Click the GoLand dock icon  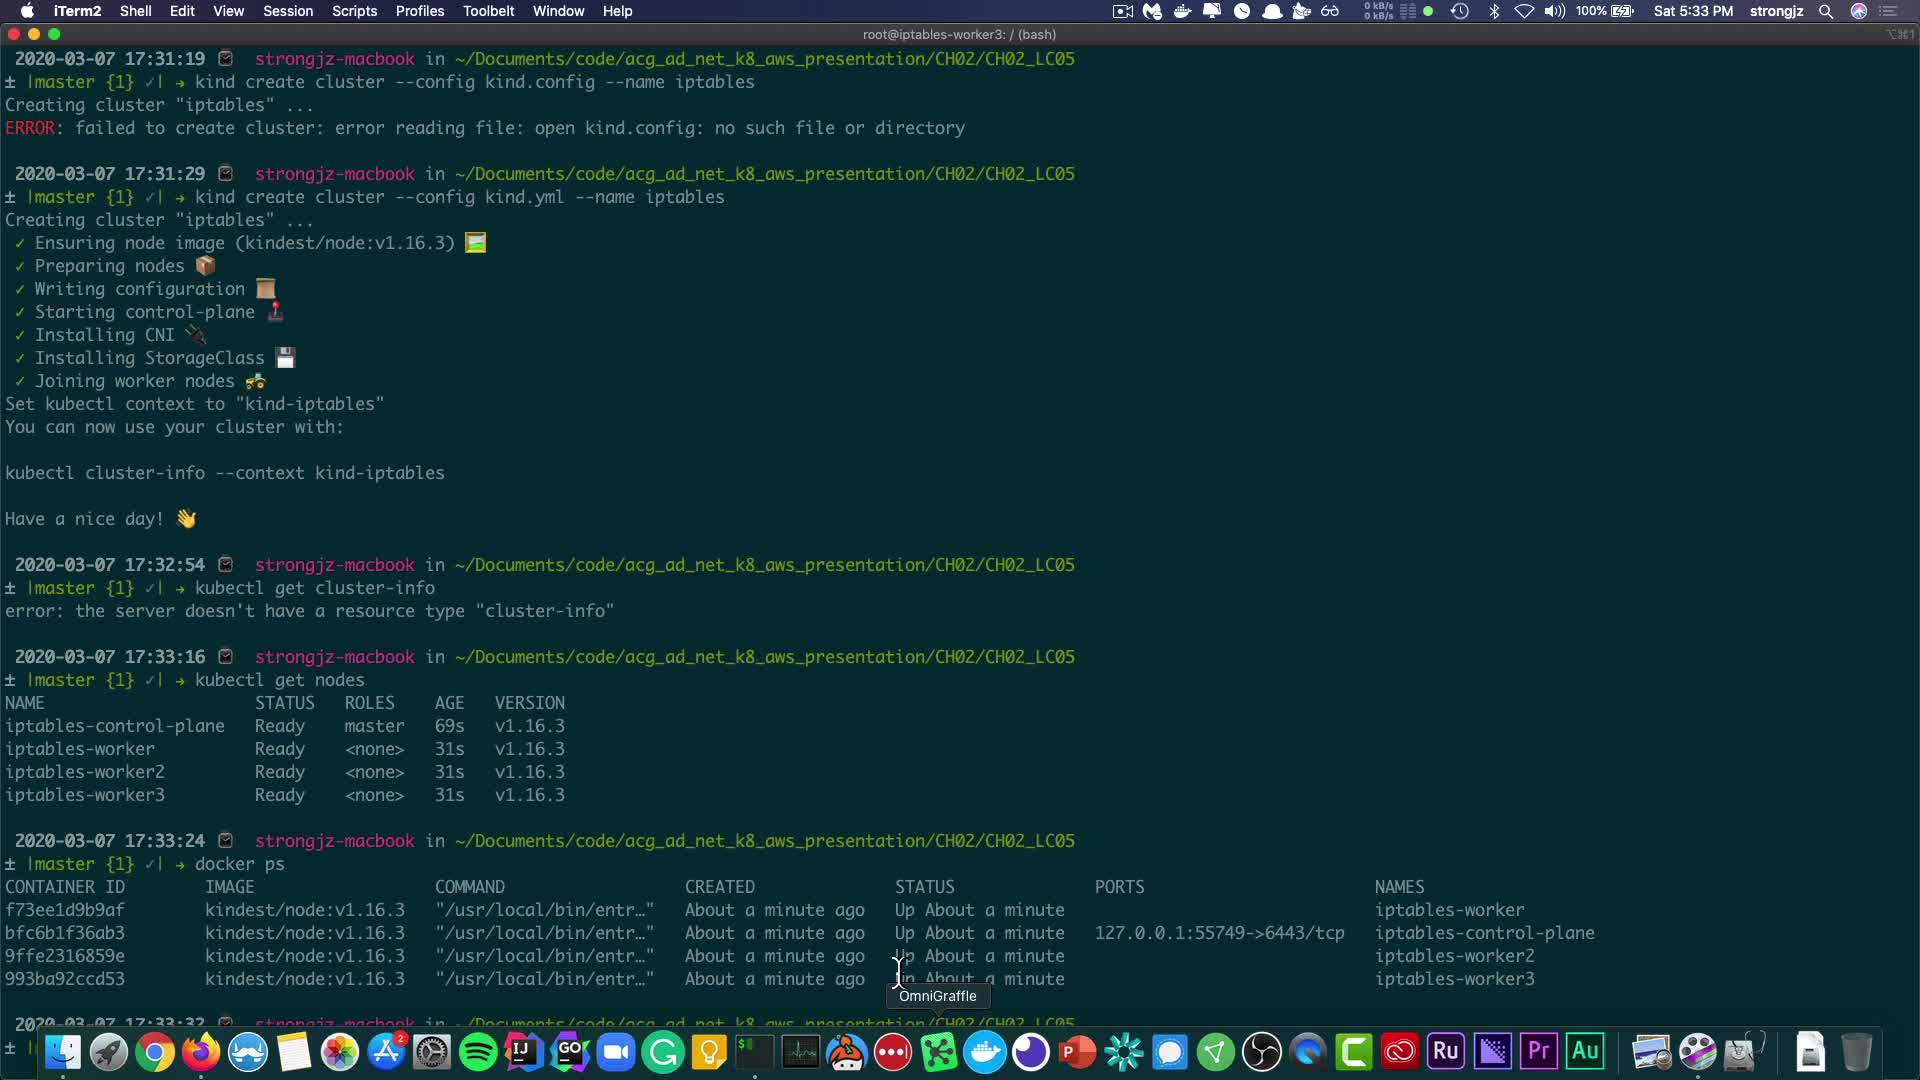point(570,1052)
